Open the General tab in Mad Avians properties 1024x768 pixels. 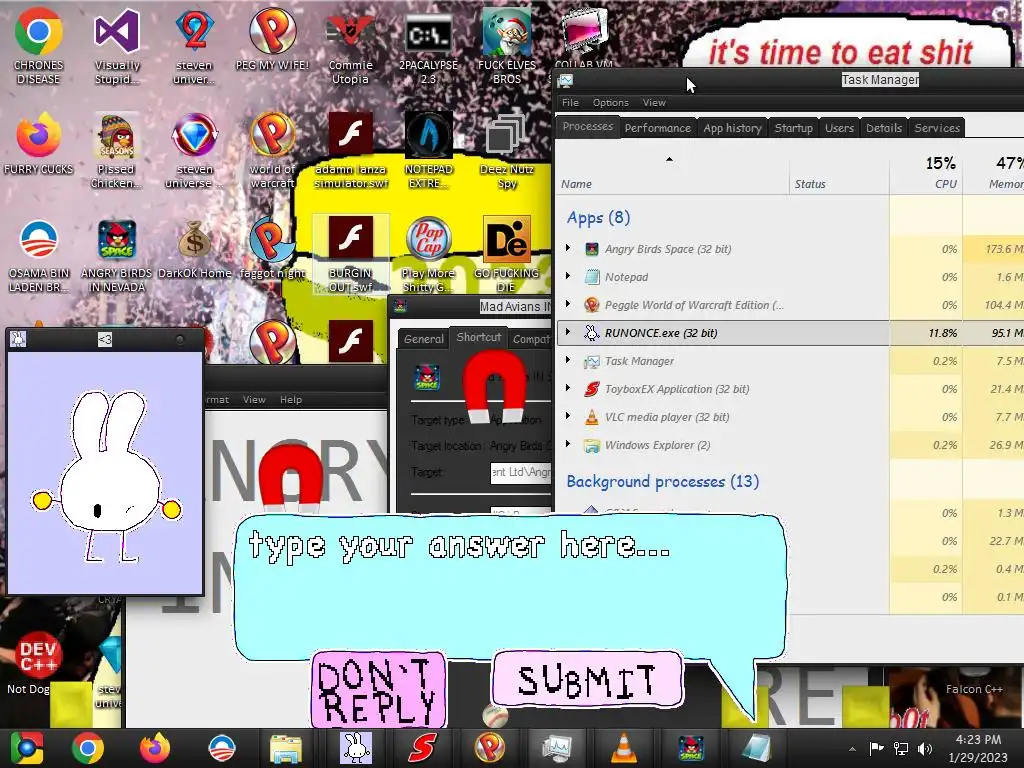click(423, 339)
